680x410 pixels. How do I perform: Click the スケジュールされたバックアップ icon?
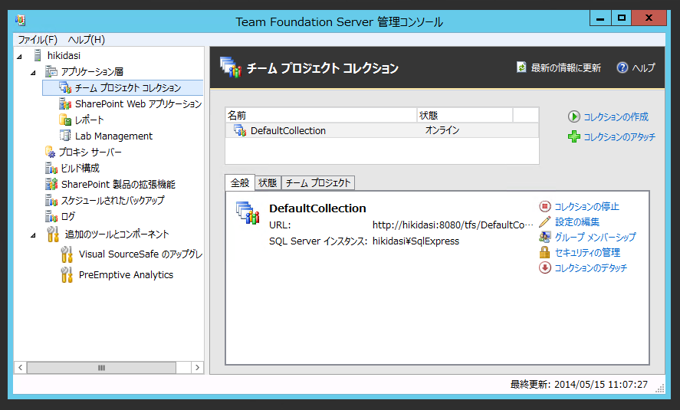[51, 200]
